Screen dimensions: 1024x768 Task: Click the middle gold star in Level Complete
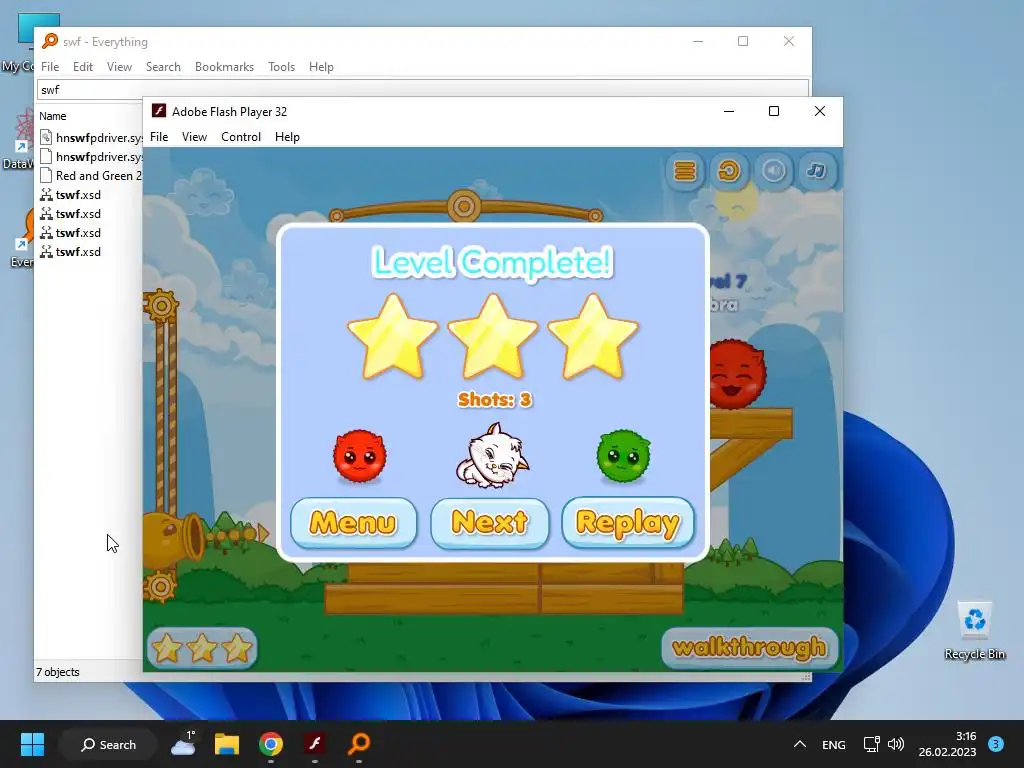(x=493, y=337)
